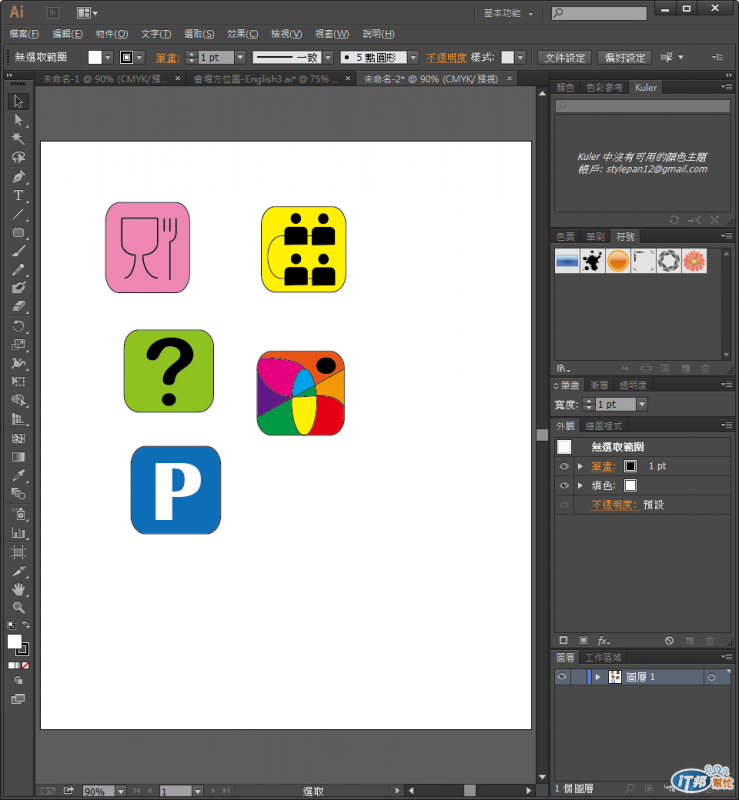The height and width of the screenshot is (800, 739).
Task: Open stroke weight 1 pt dropdown
Action: point(240,58)
